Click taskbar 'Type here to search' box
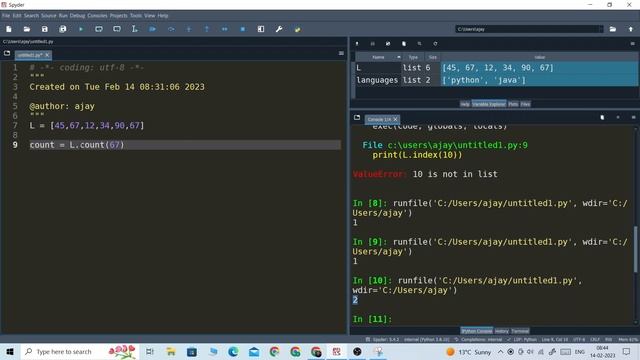The width and height of the screenshot is (640, 360). tap(80, 352)
